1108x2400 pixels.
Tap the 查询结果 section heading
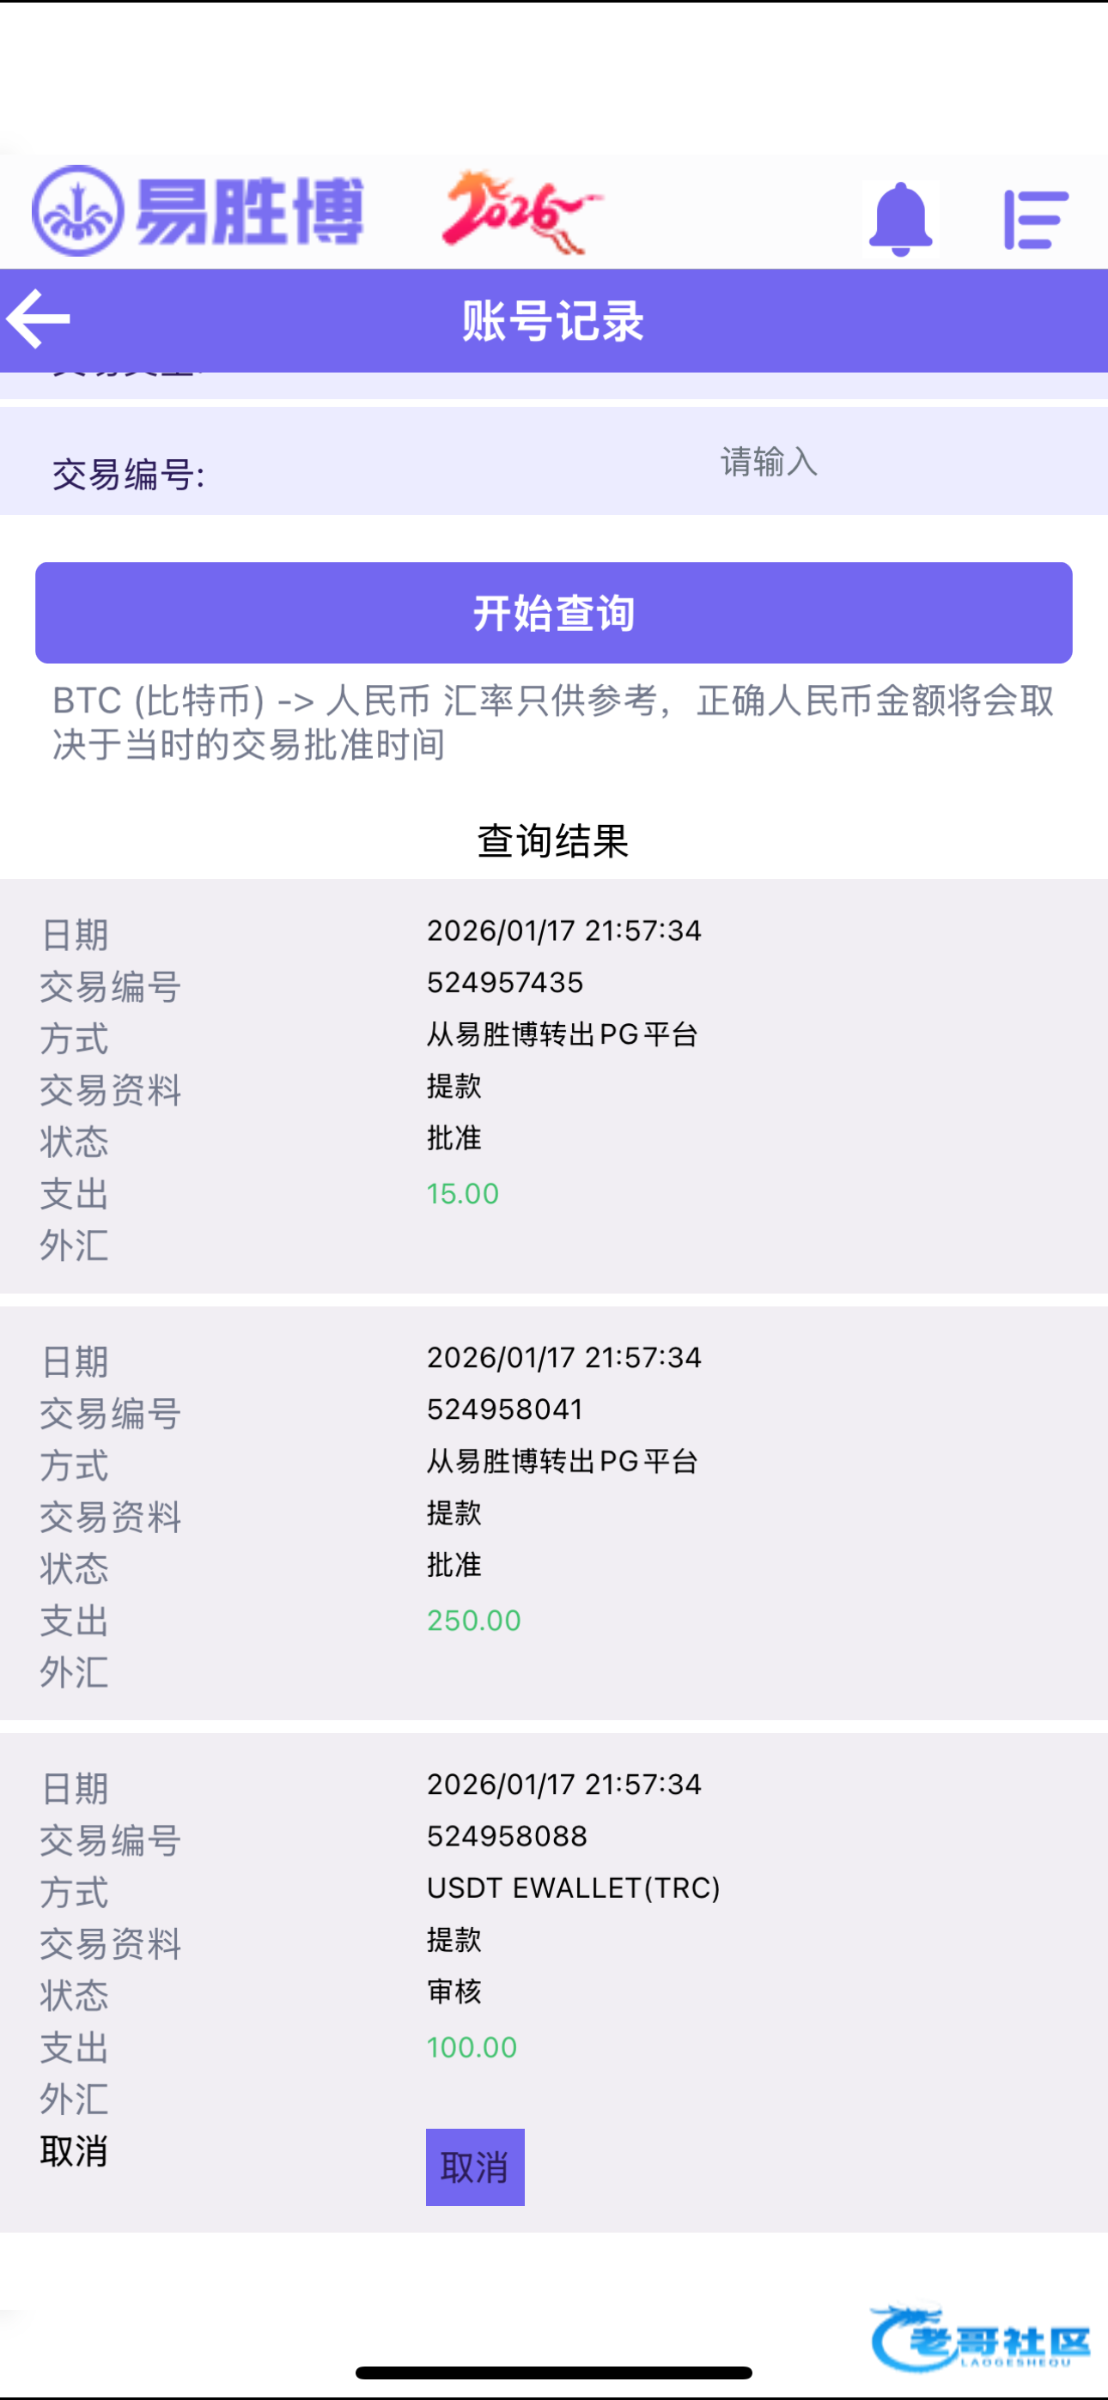[553, 841]
